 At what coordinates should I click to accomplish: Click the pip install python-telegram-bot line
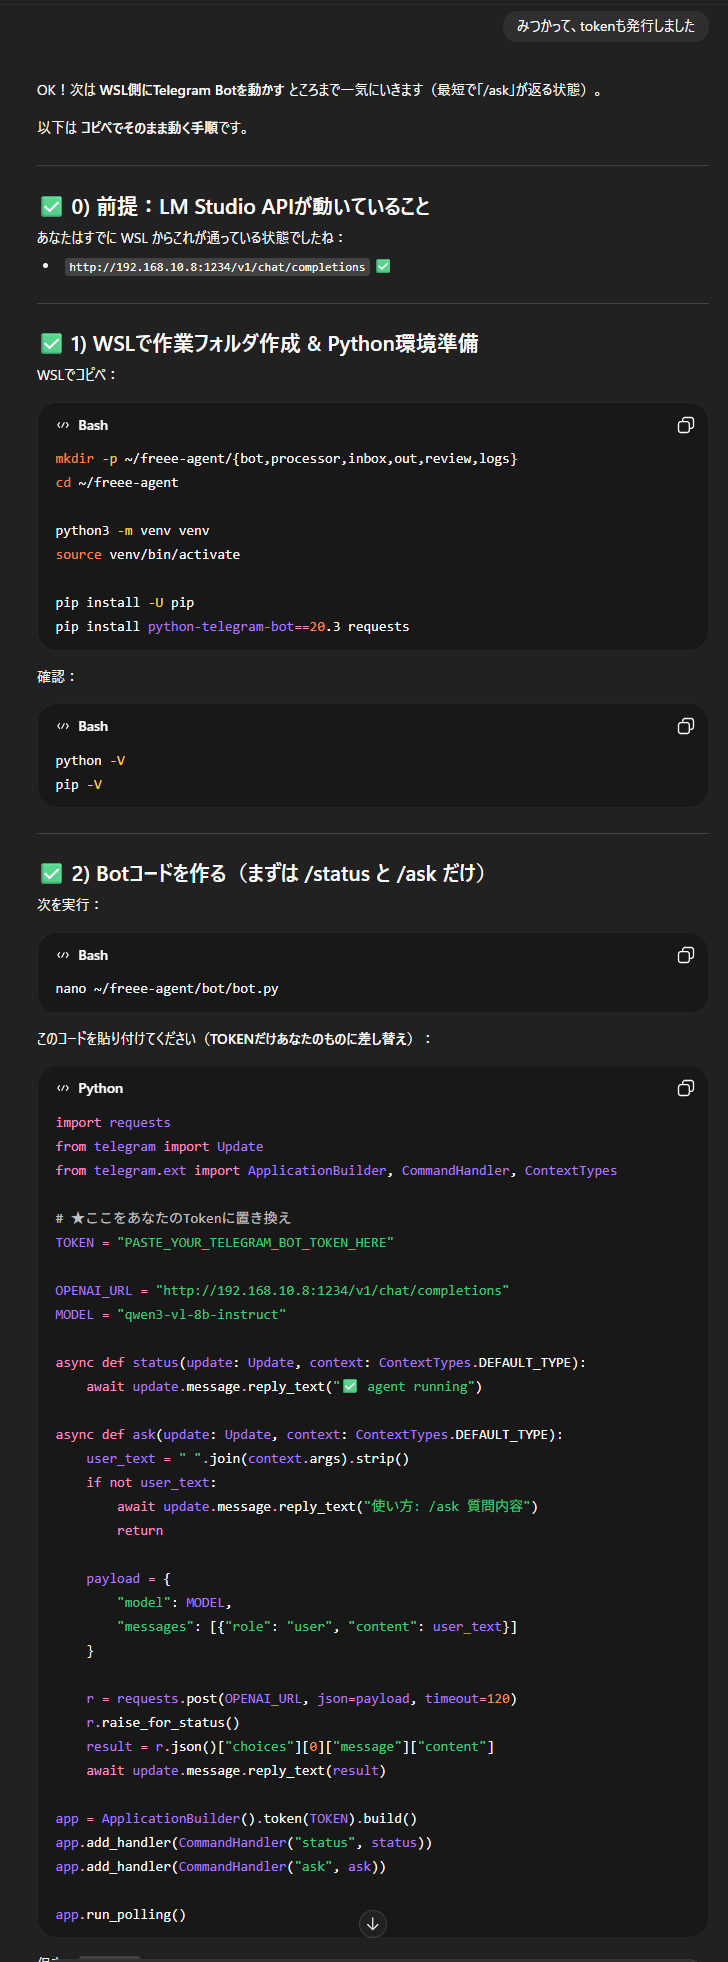tap(232, 626)
